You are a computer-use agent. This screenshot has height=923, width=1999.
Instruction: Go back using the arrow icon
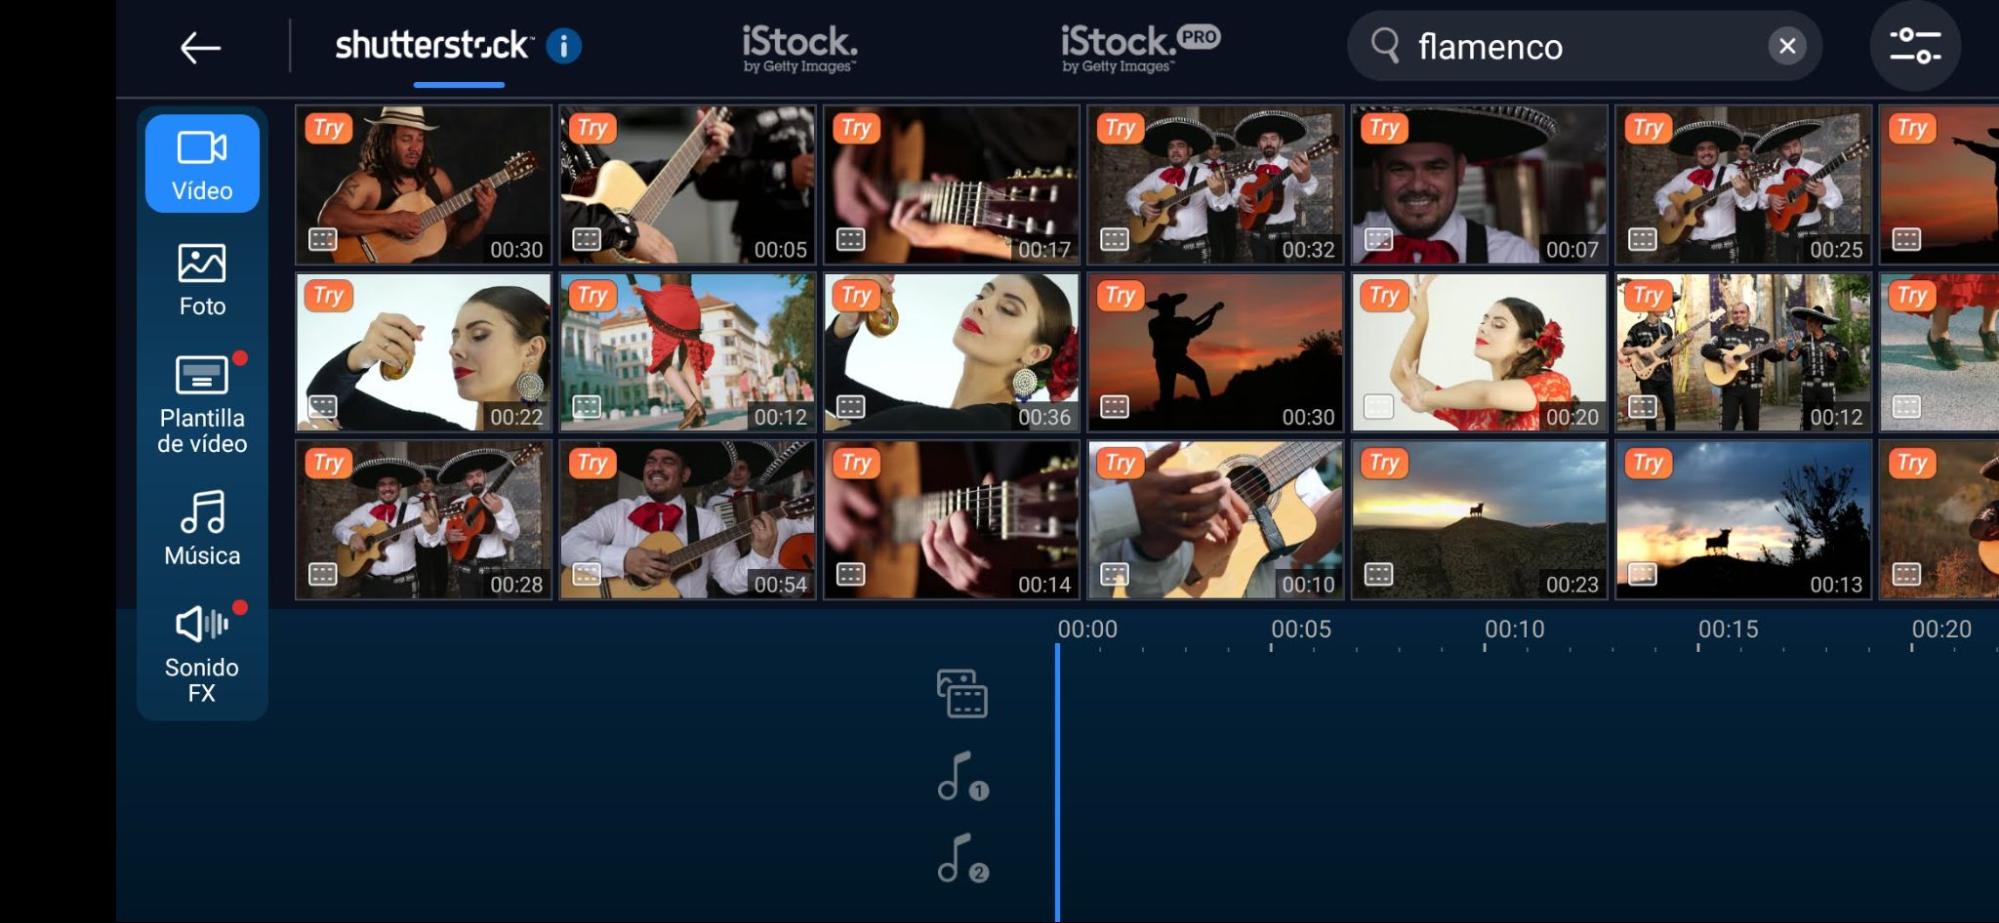click(200, 47)
